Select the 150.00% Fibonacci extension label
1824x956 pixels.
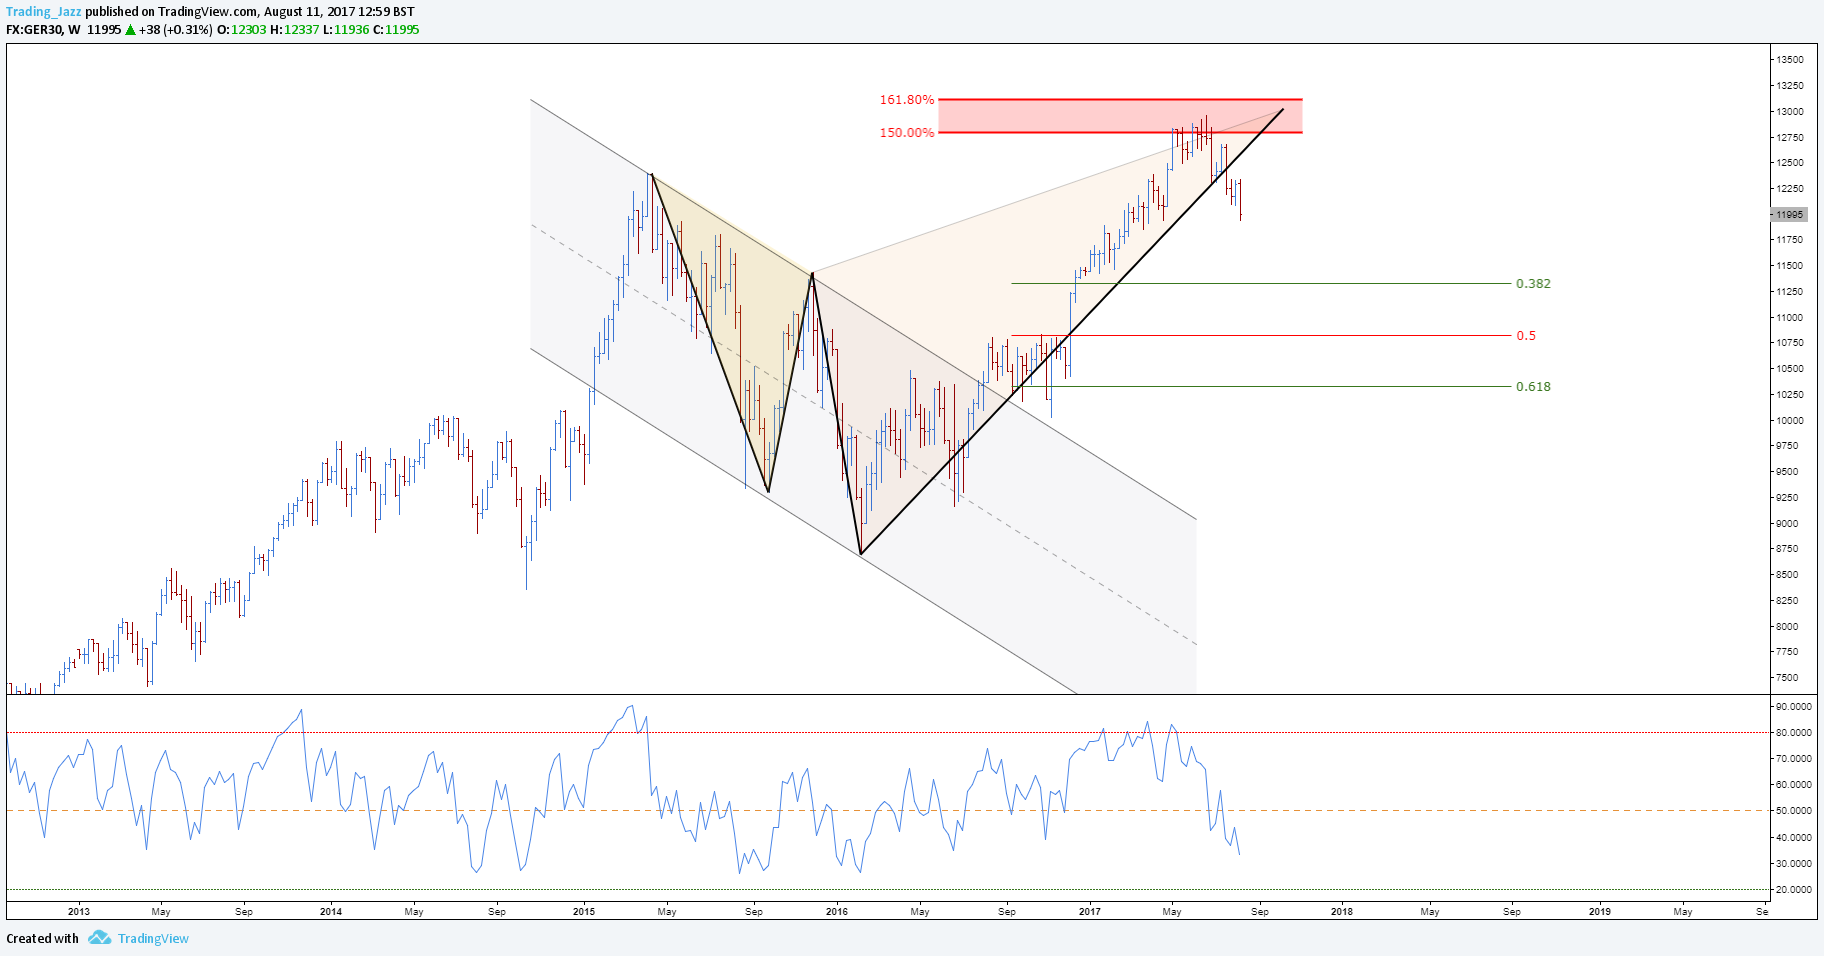pyautogui.click(x=907, y=133)
